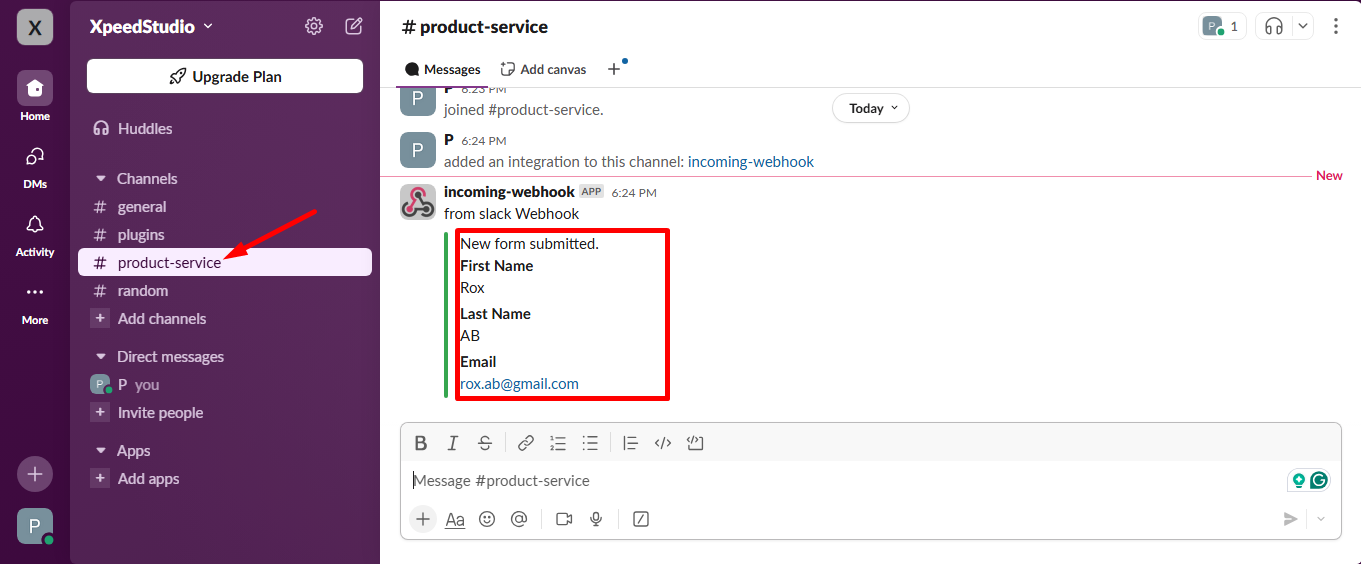Open the More options ellipsis in sidebar
1361x564 pixels.
point(35,301)
